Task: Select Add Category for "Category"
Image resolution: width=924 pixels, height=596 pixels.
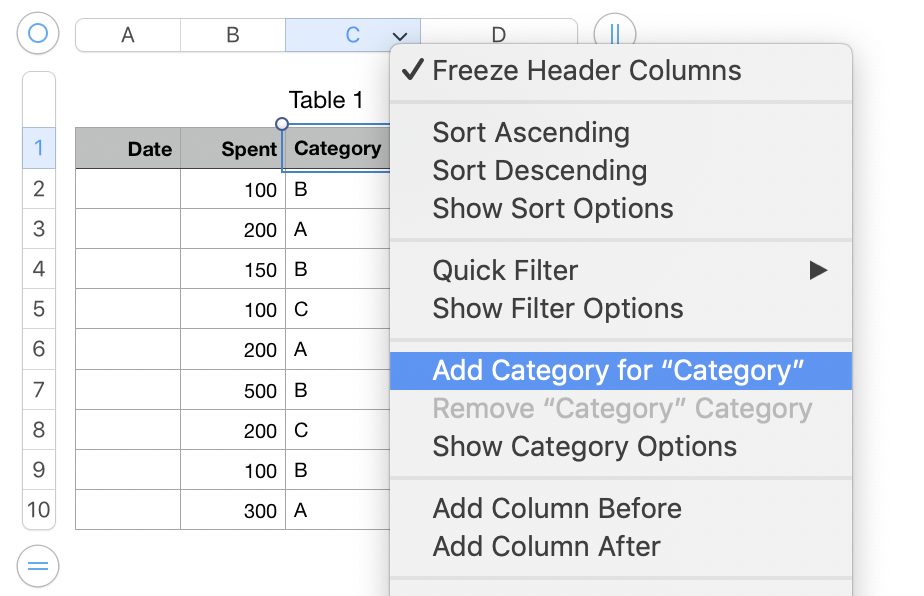Action: (x=618, y=371)
